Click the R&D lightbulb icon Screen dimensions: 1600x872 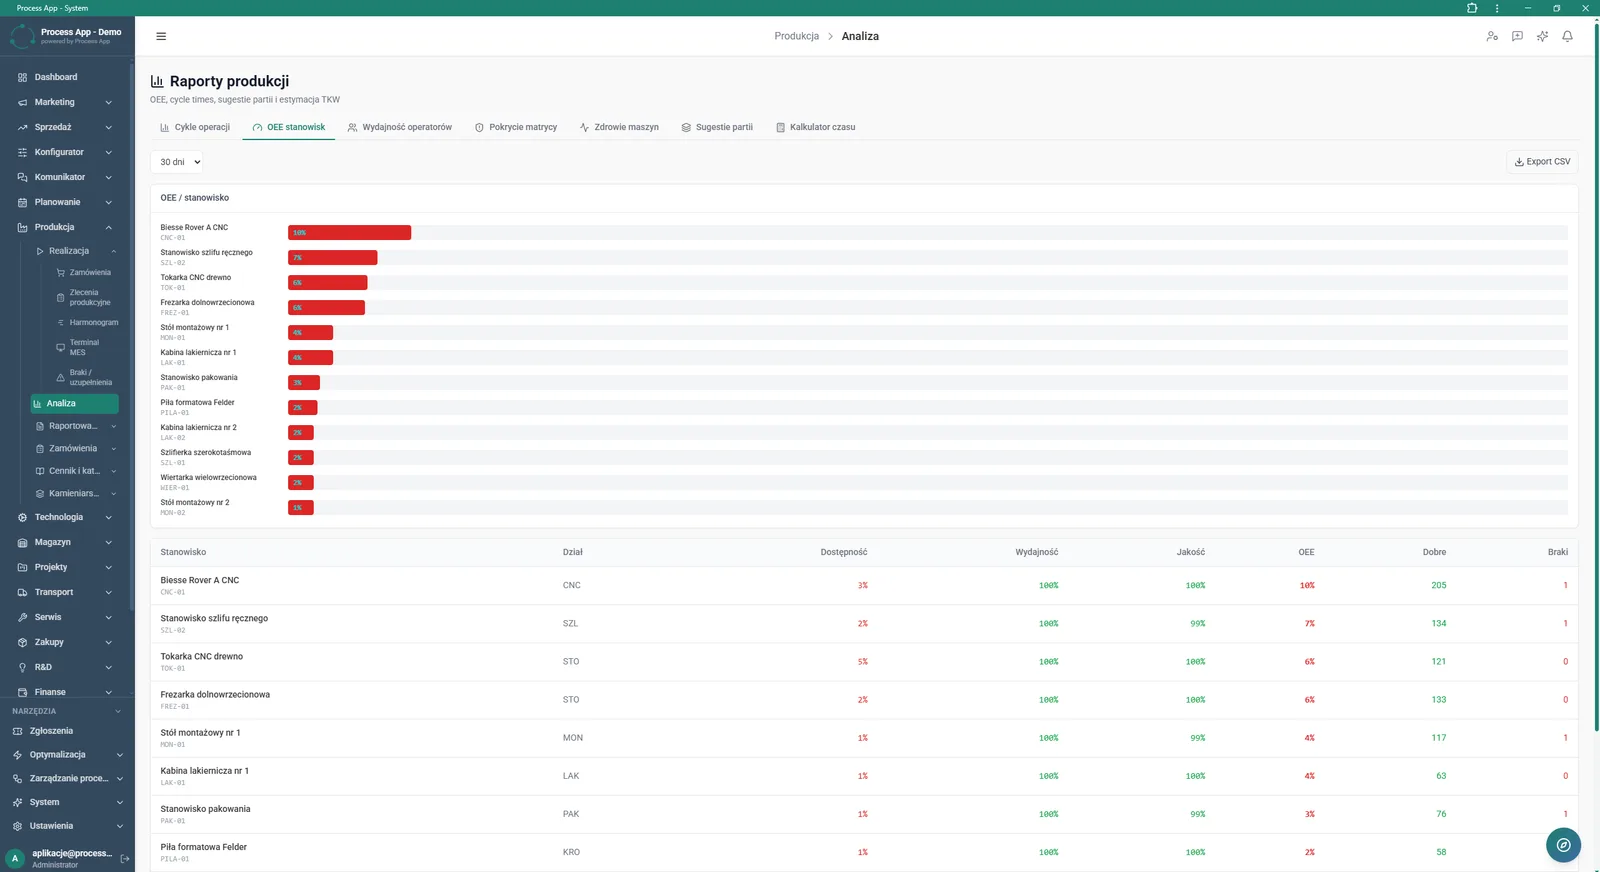pyautogui.click(x=22, y=667)
